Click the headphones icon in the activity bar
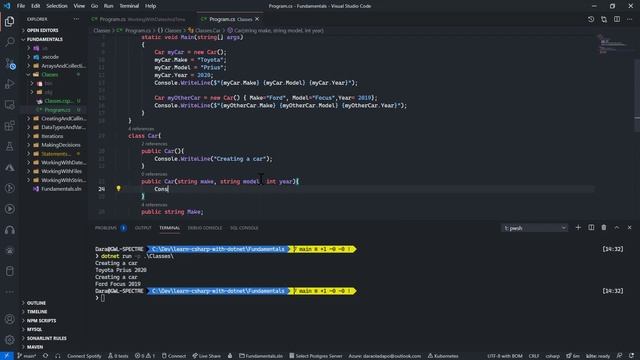Screen dimensions: 640x360 point(9,230)
